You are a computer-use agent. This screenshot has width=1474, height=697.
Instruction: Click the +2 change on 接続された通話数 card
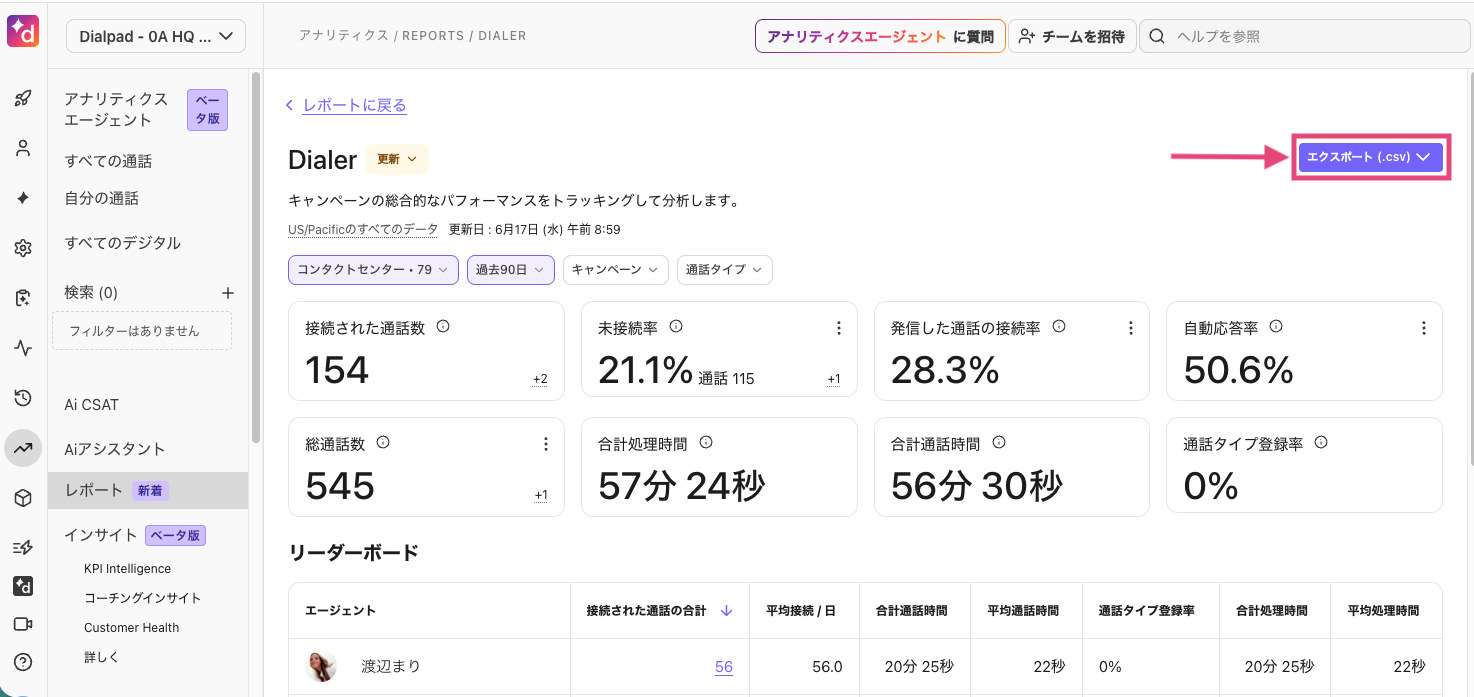point(540,380)
